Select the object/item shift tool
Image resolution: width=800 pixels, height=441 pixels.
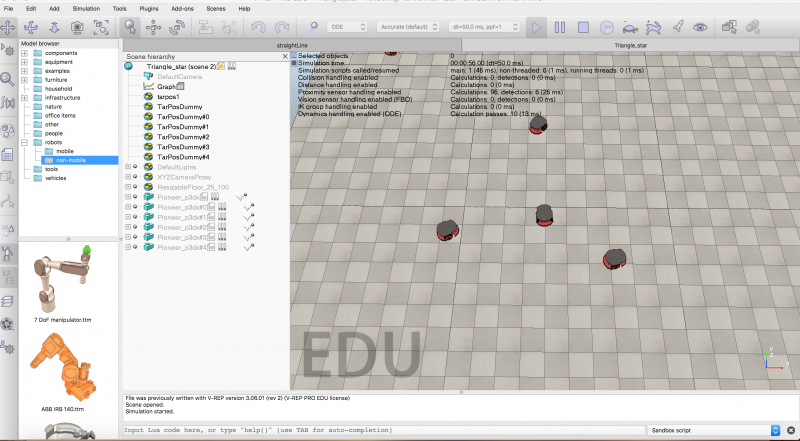[154, 27]
